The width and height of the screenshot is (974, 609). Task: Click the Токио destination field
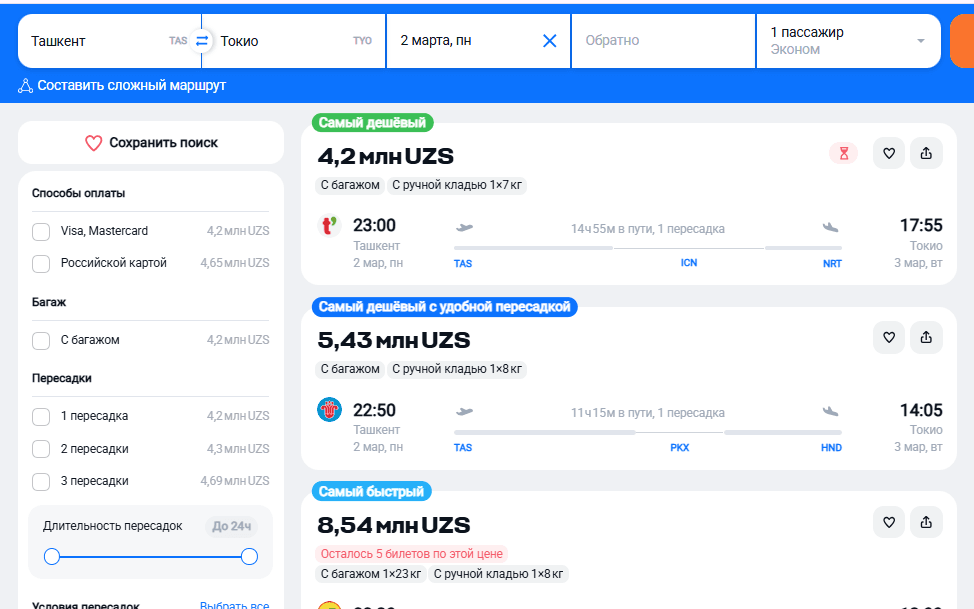[294, 41]
